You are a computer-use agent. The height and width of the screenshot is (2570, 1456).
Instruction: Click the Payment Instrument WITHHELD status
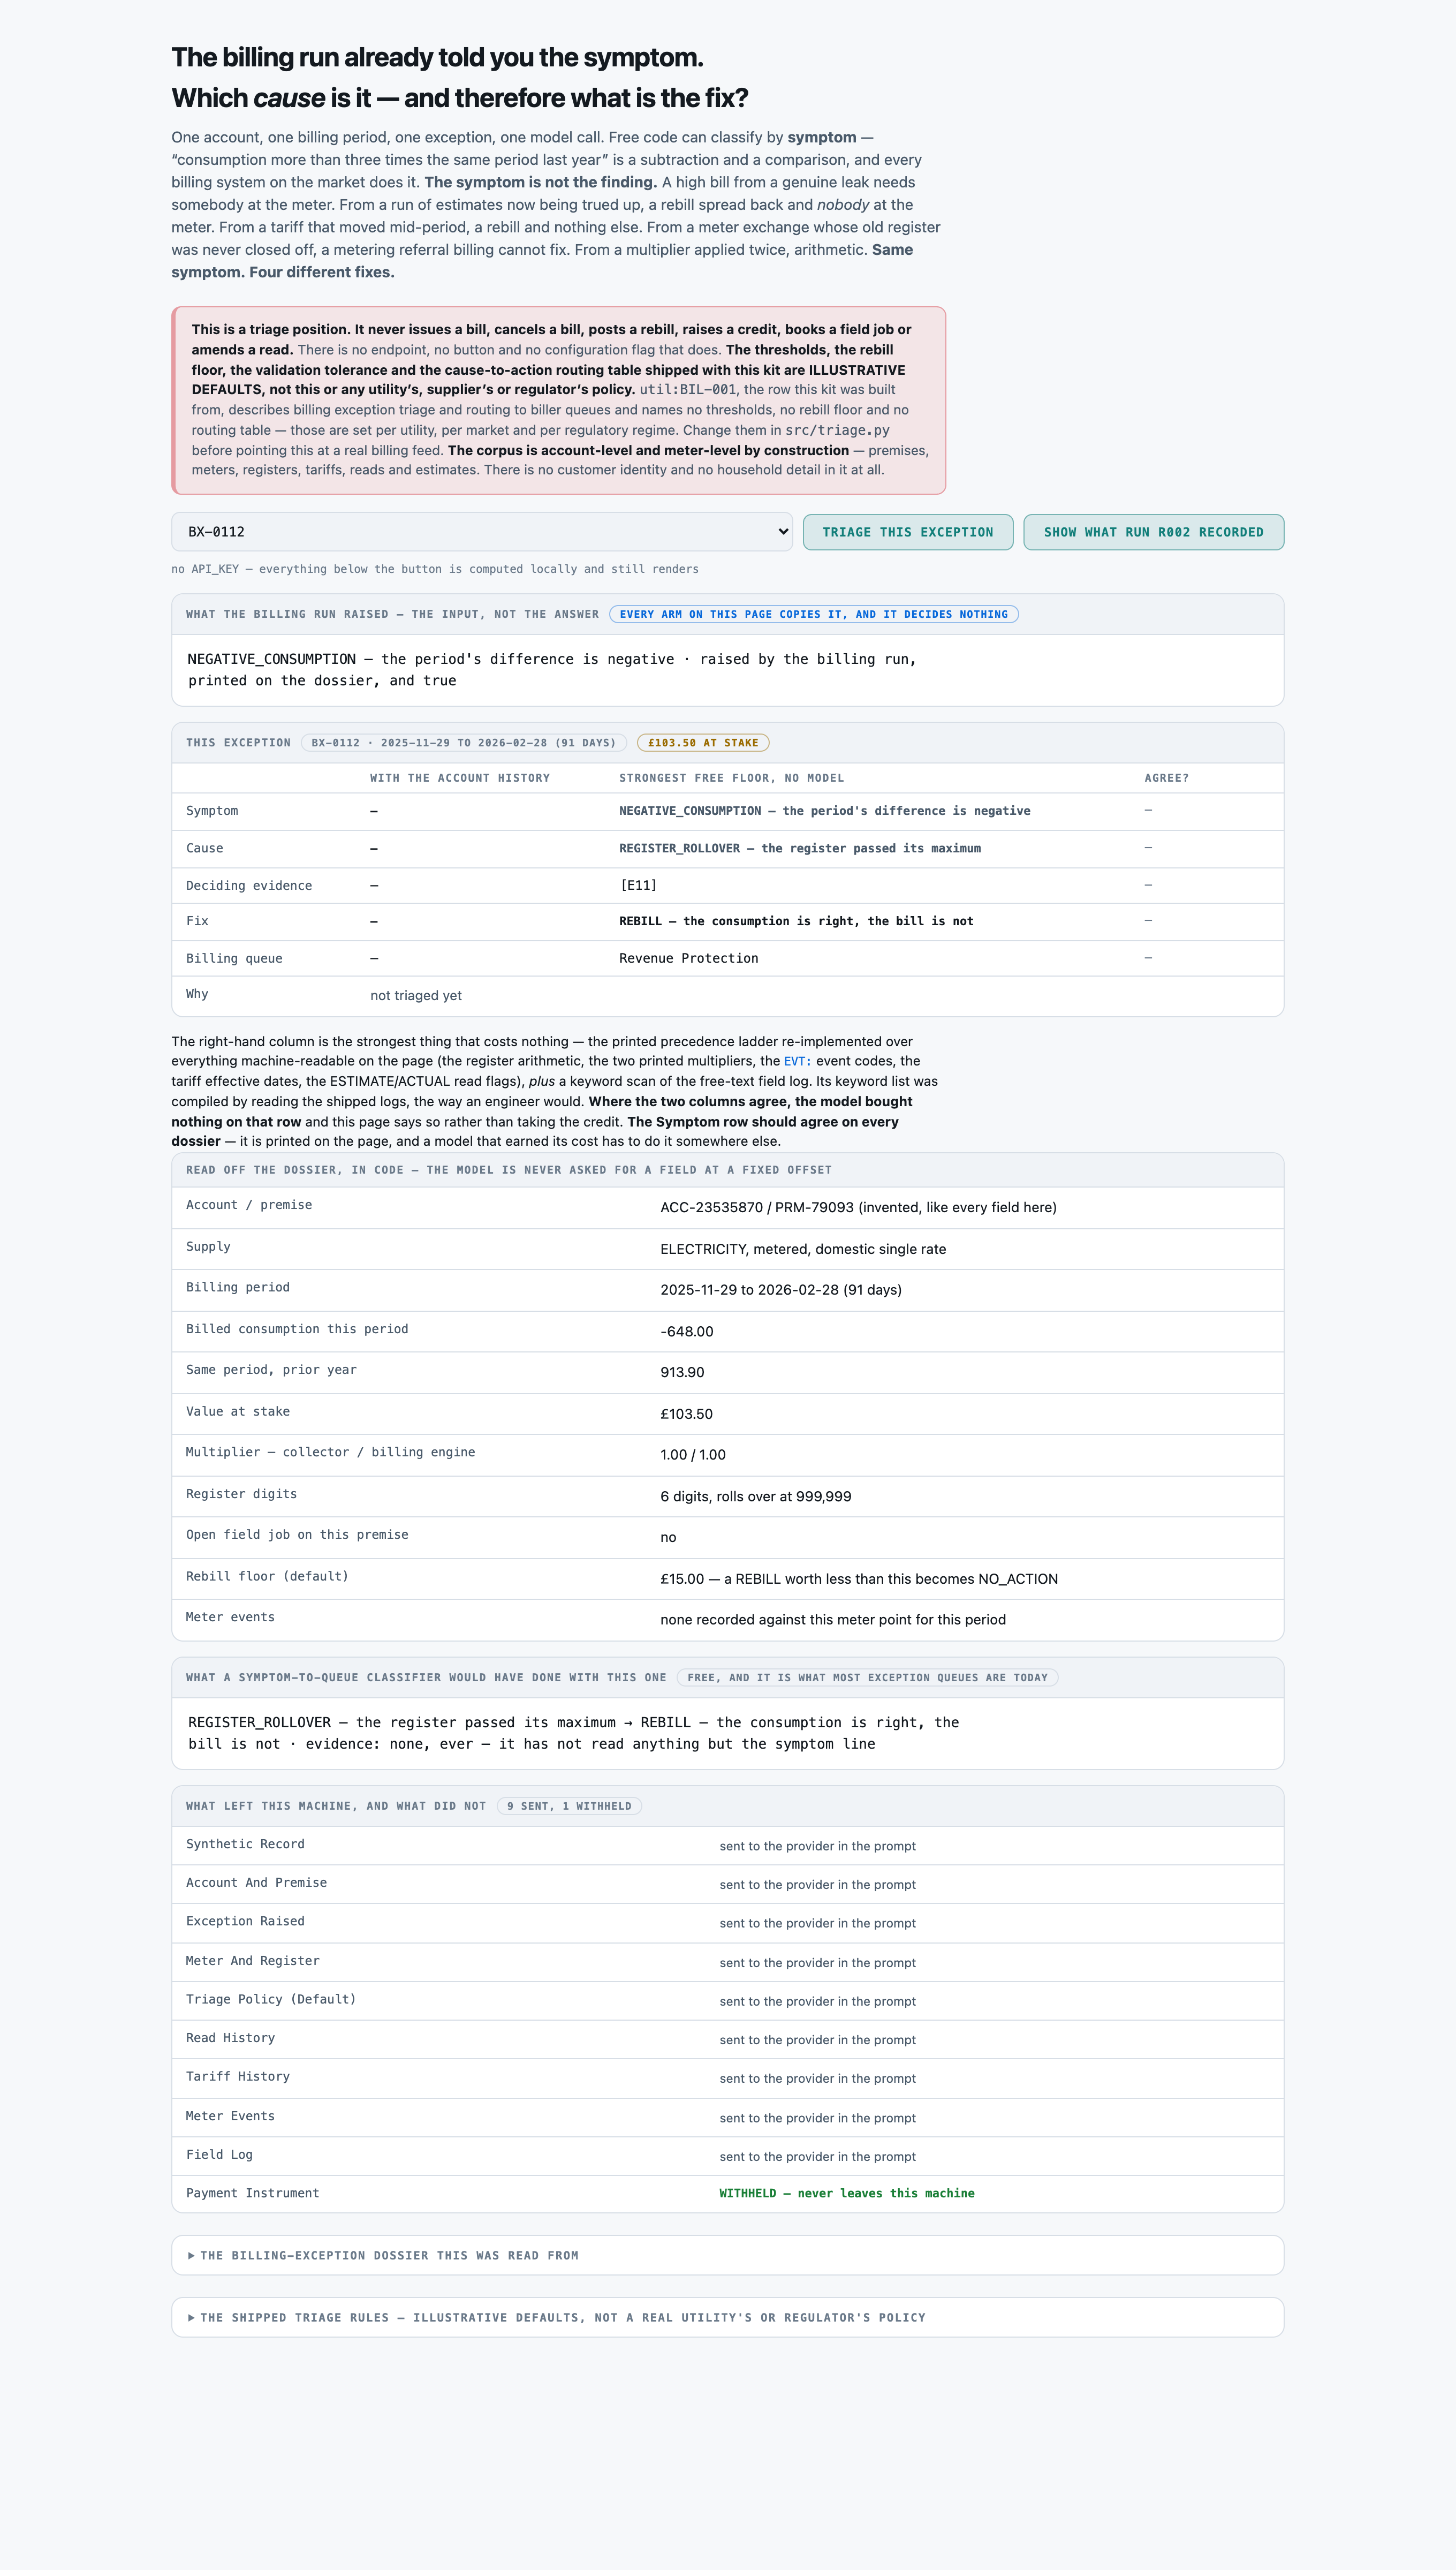pyautogui.click(x=846, y=2193)
